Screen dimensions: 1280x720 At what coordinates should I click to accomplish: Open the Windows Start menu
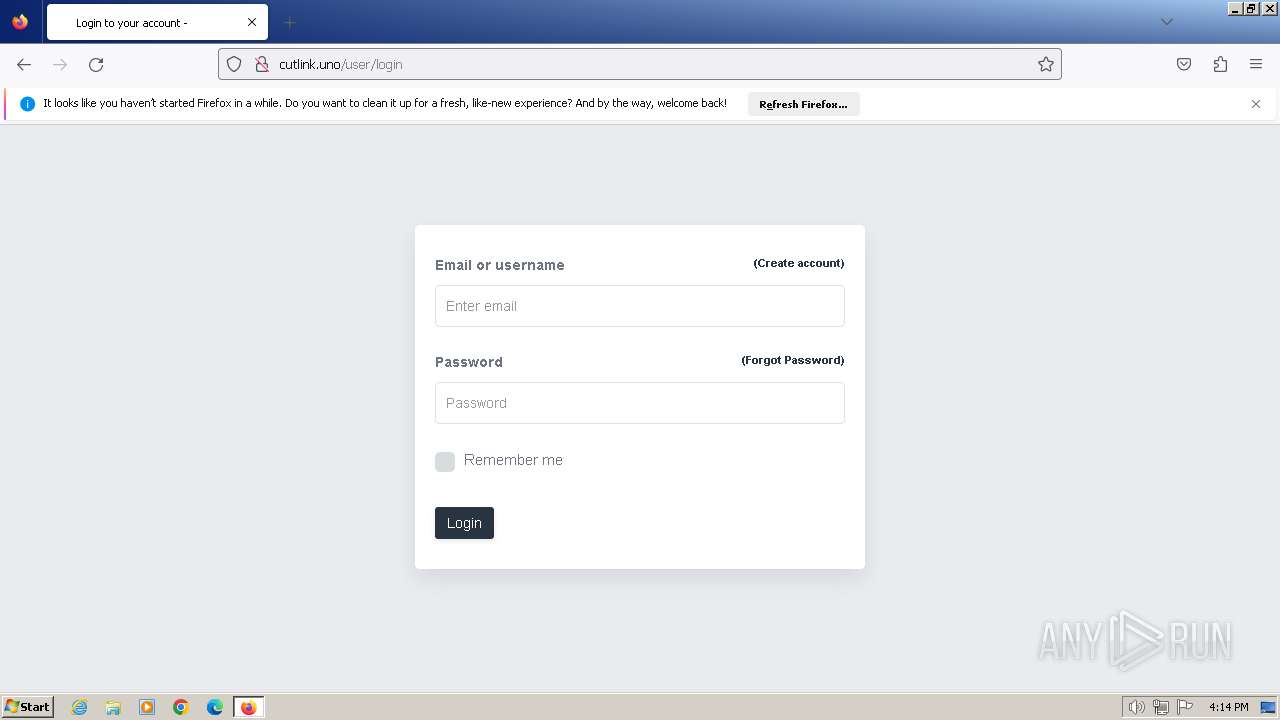tap(28, 707)
